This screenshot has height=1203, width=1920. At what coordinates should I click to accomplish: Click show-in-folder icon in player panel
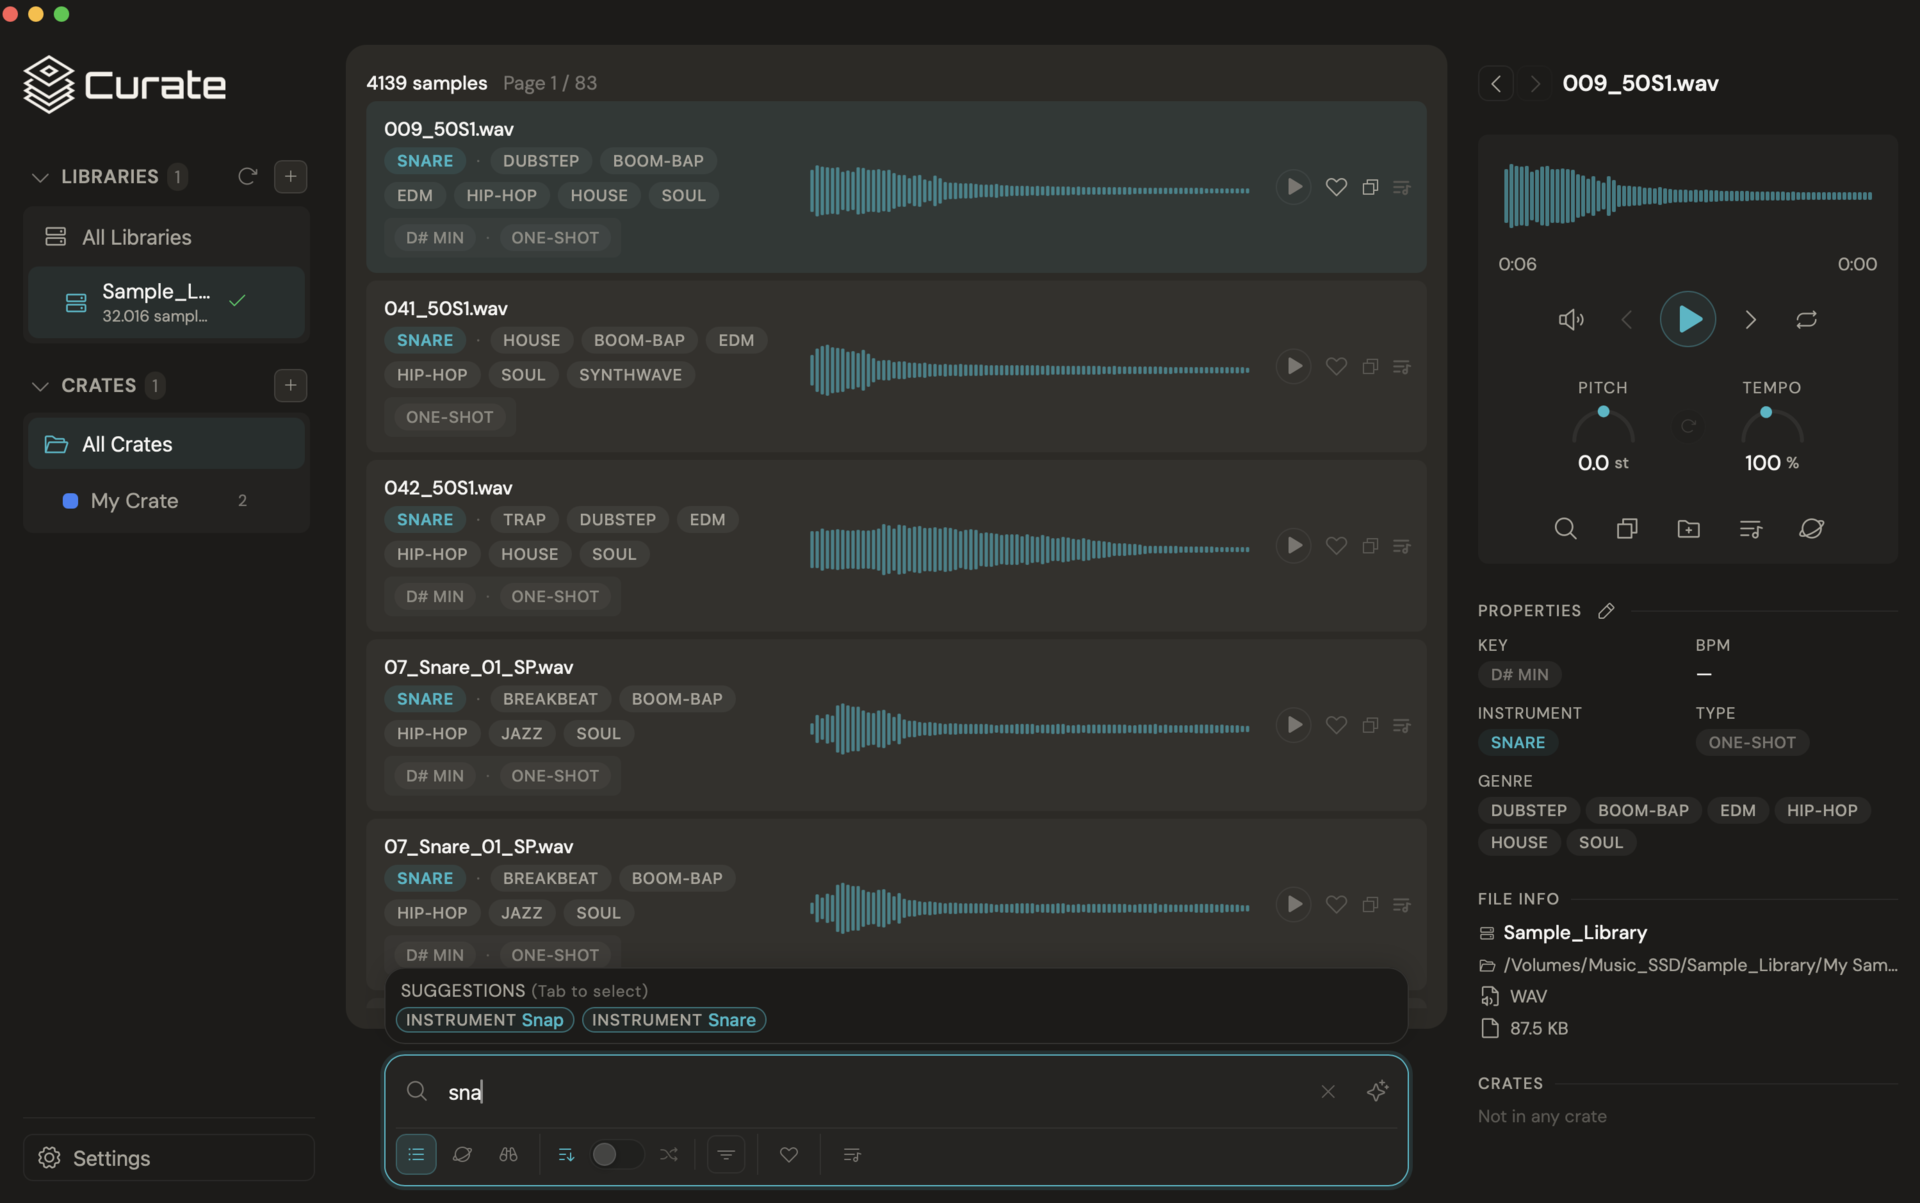pyautogui.click(x=1688, y=528)
